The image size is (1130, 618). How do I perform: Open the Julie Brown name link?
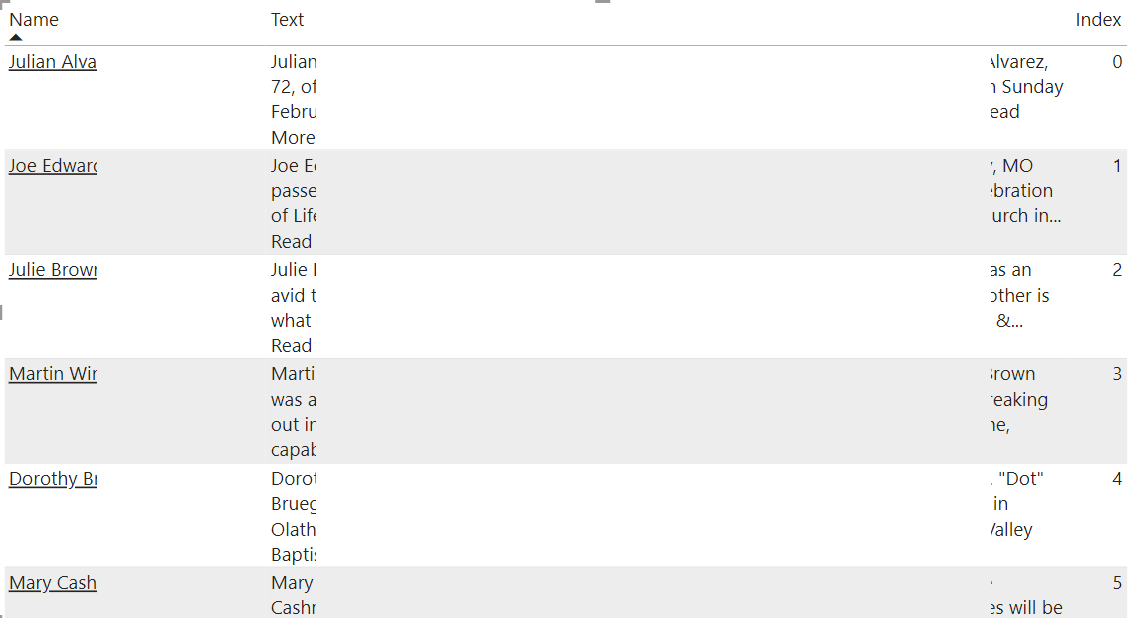(52, 270)
